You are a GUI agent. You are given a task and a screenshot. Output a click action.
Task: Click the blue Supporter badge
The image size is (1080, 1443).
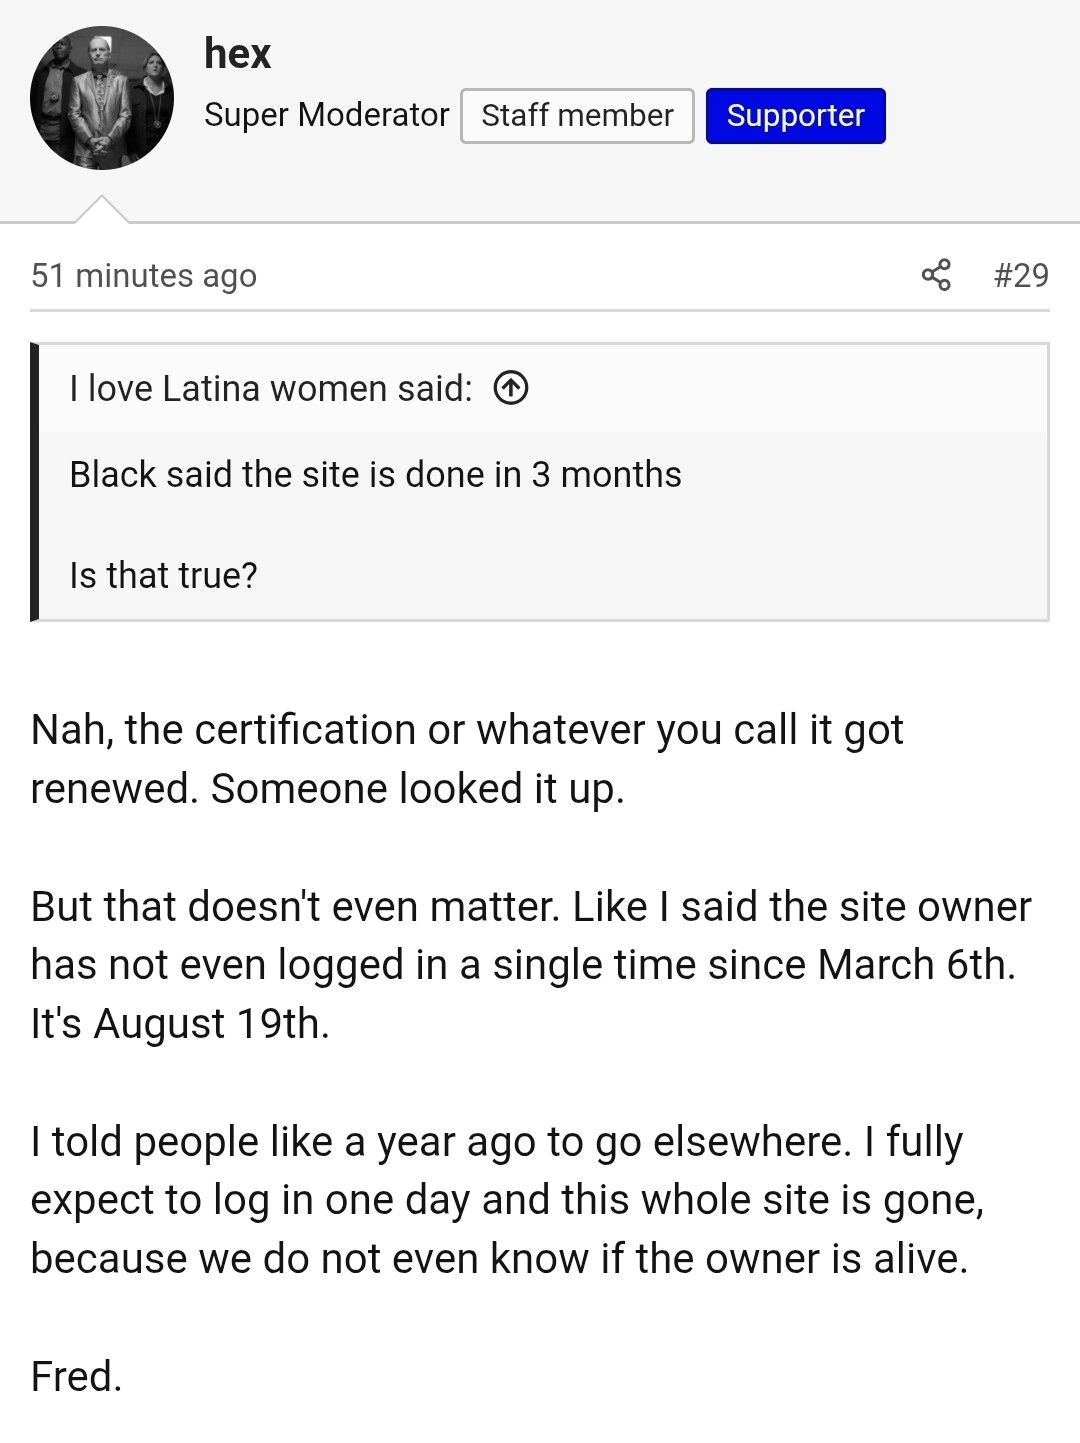[x=795, y=116]
